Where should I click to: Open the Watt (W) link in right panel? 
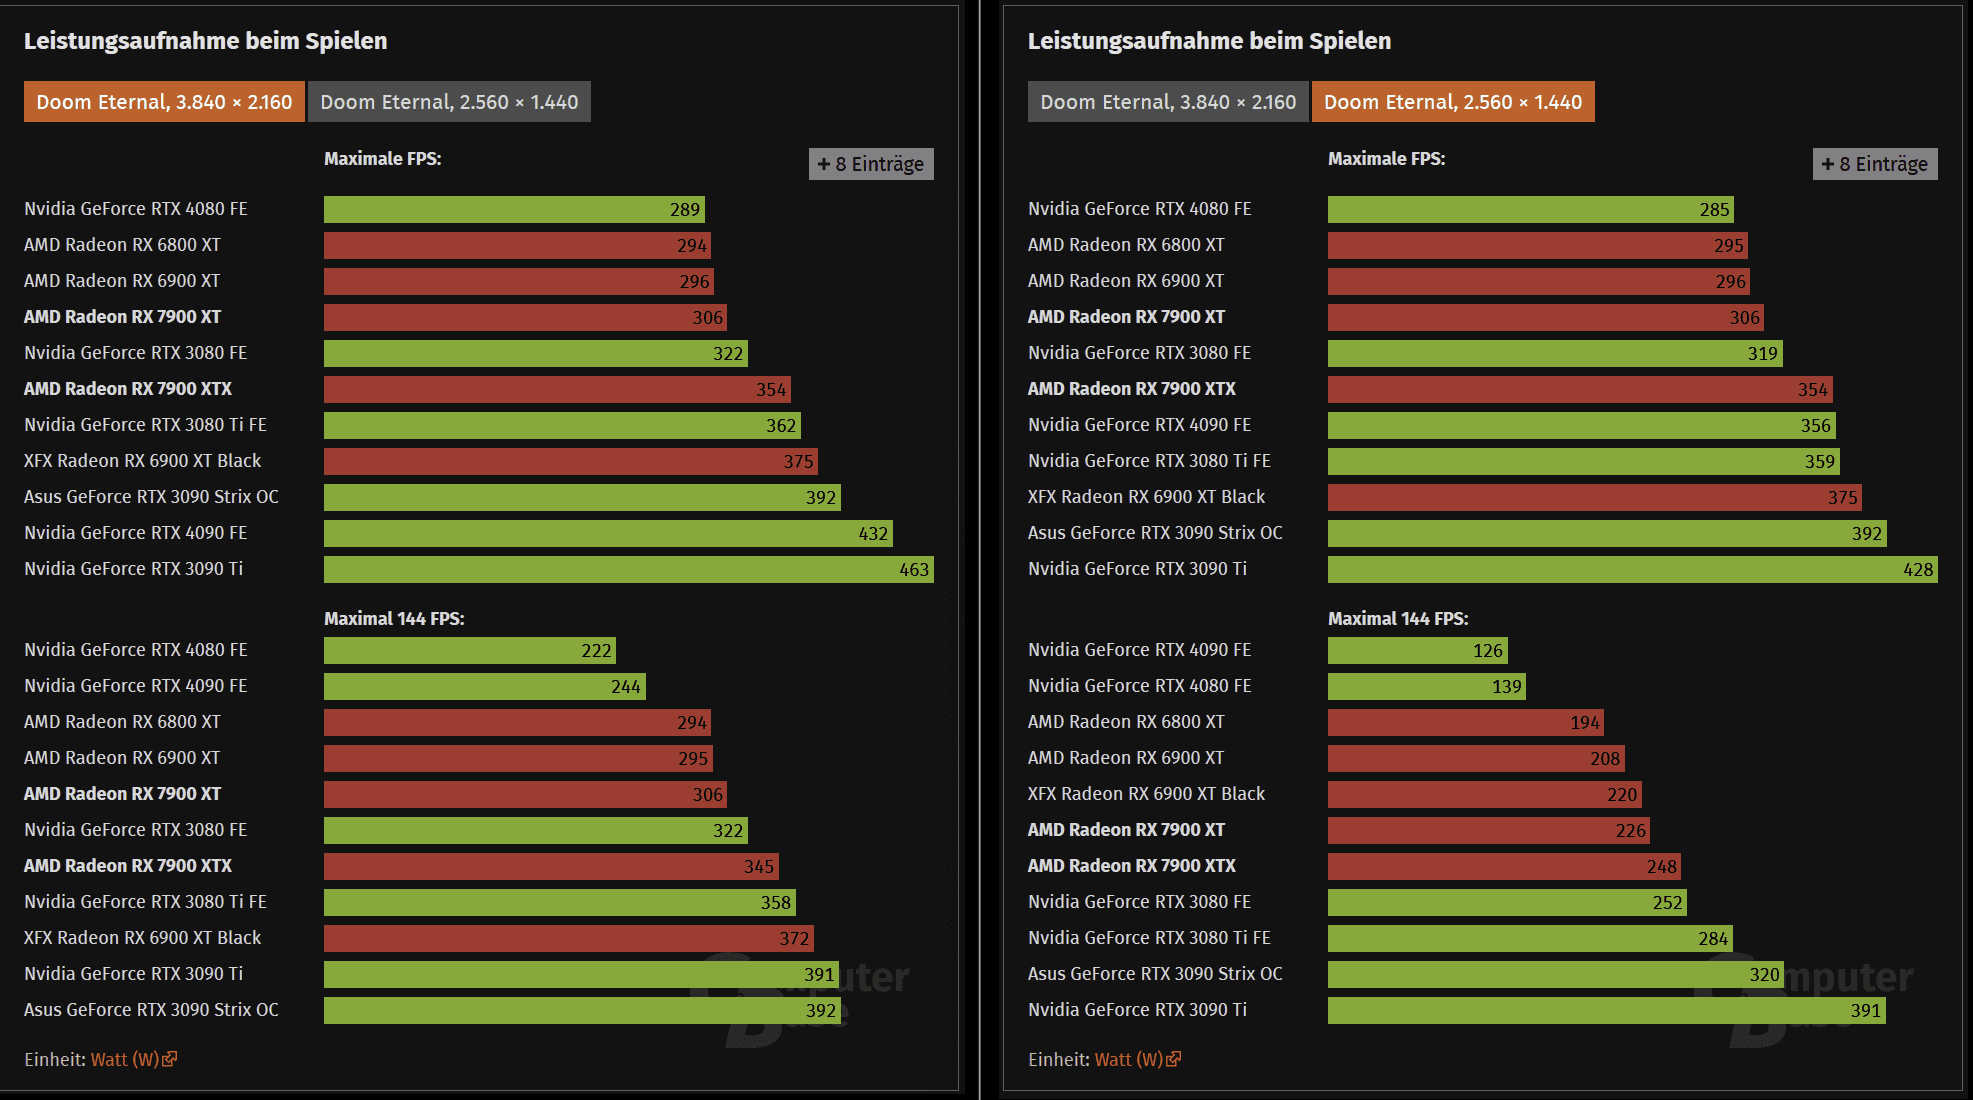click(x=1128, y=1059)
